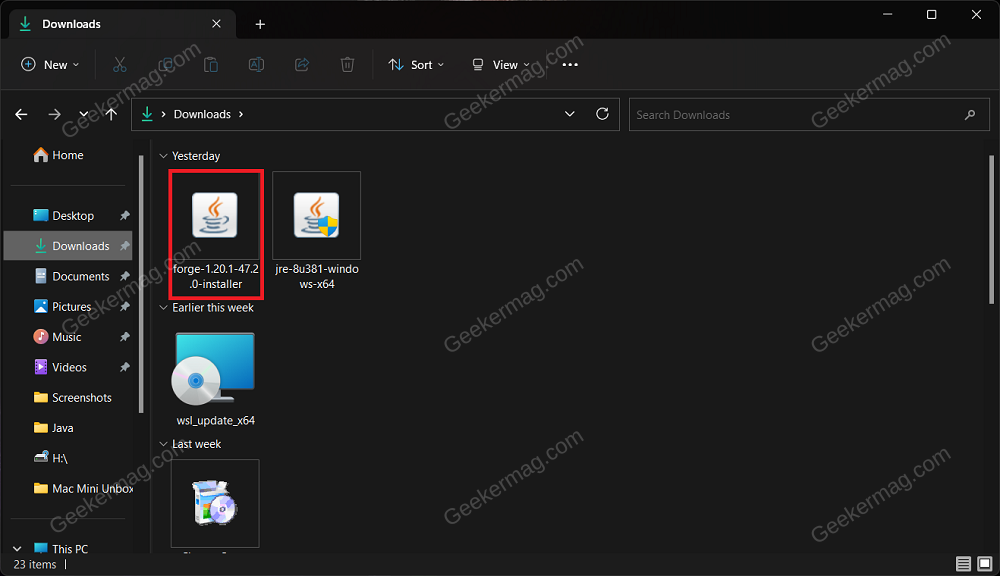Click the Rename icon in toolbar
Screen dimensions: 1000x576
click(x=256, y=64)
